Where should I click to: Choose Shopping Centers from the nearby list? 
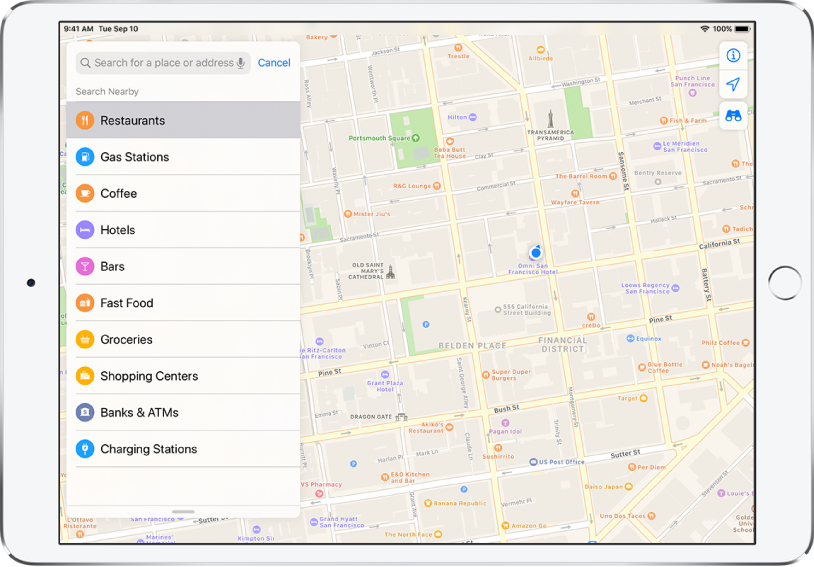pos(149,376)
